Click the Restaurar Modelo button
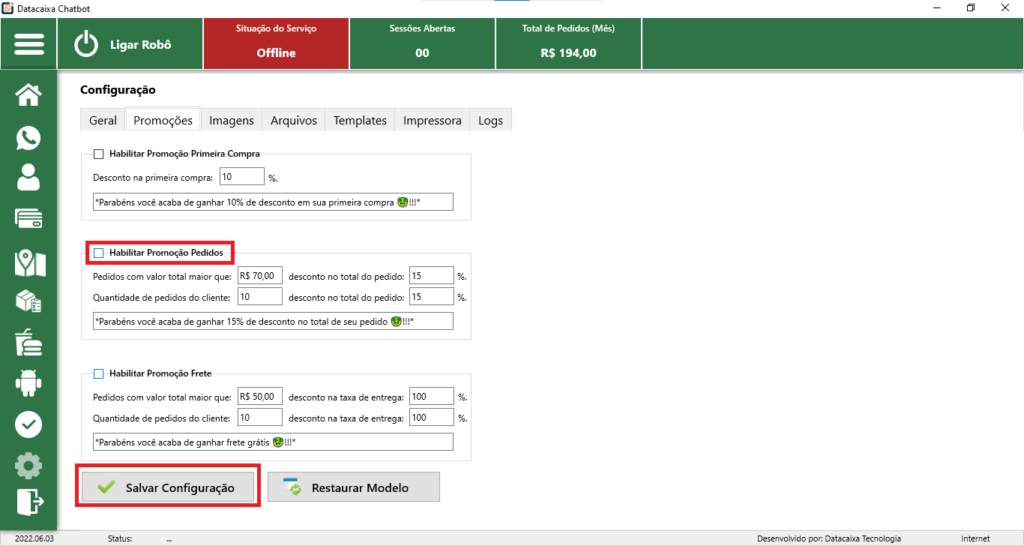 [353, 487]
